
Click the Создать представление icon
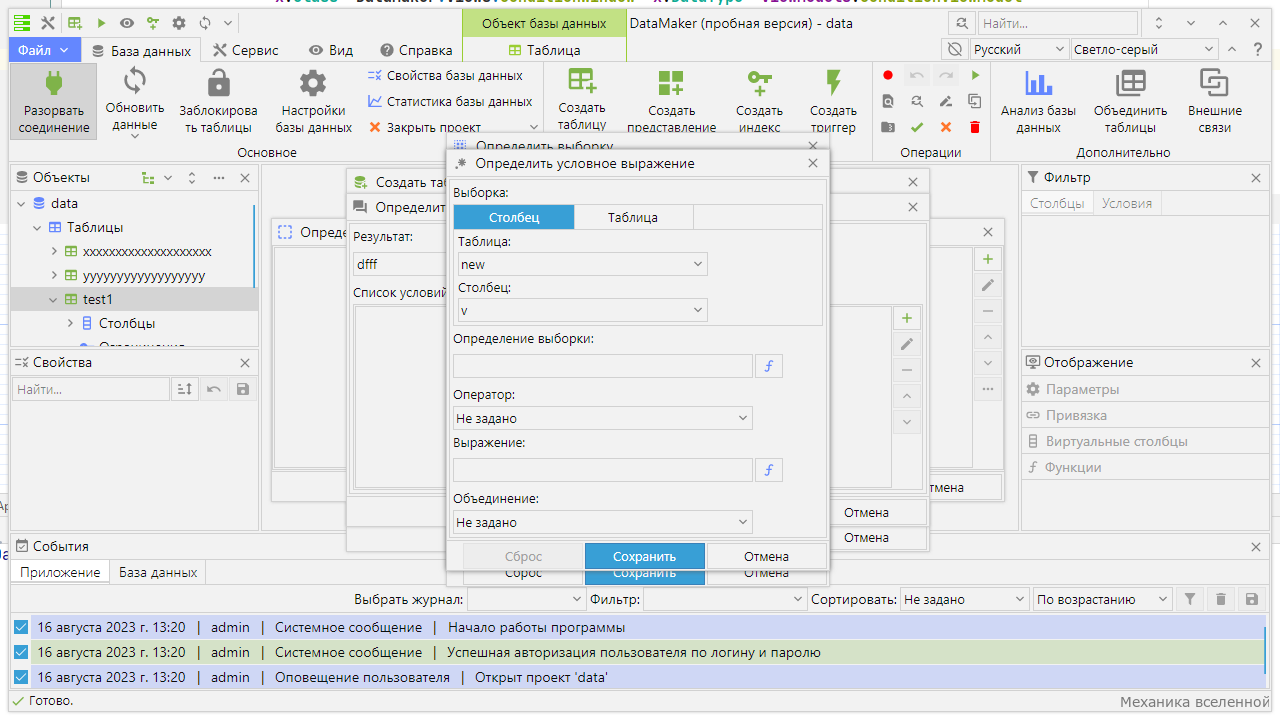coord(670,82)
